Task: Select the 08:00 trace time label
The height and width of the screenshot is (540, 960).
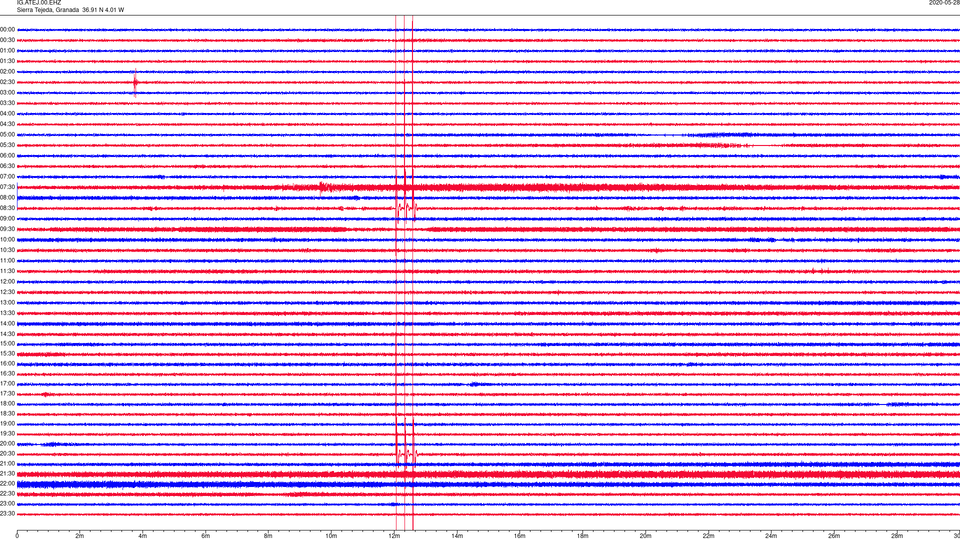Action: click(x=7, y=197)
